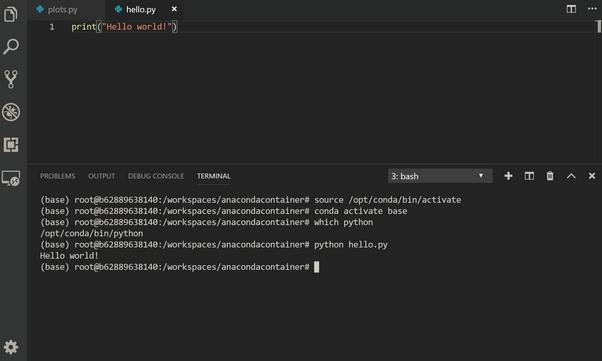The image size is (602, 361).
Task: Open the Extensions view
Action: [x=11, y=145]
